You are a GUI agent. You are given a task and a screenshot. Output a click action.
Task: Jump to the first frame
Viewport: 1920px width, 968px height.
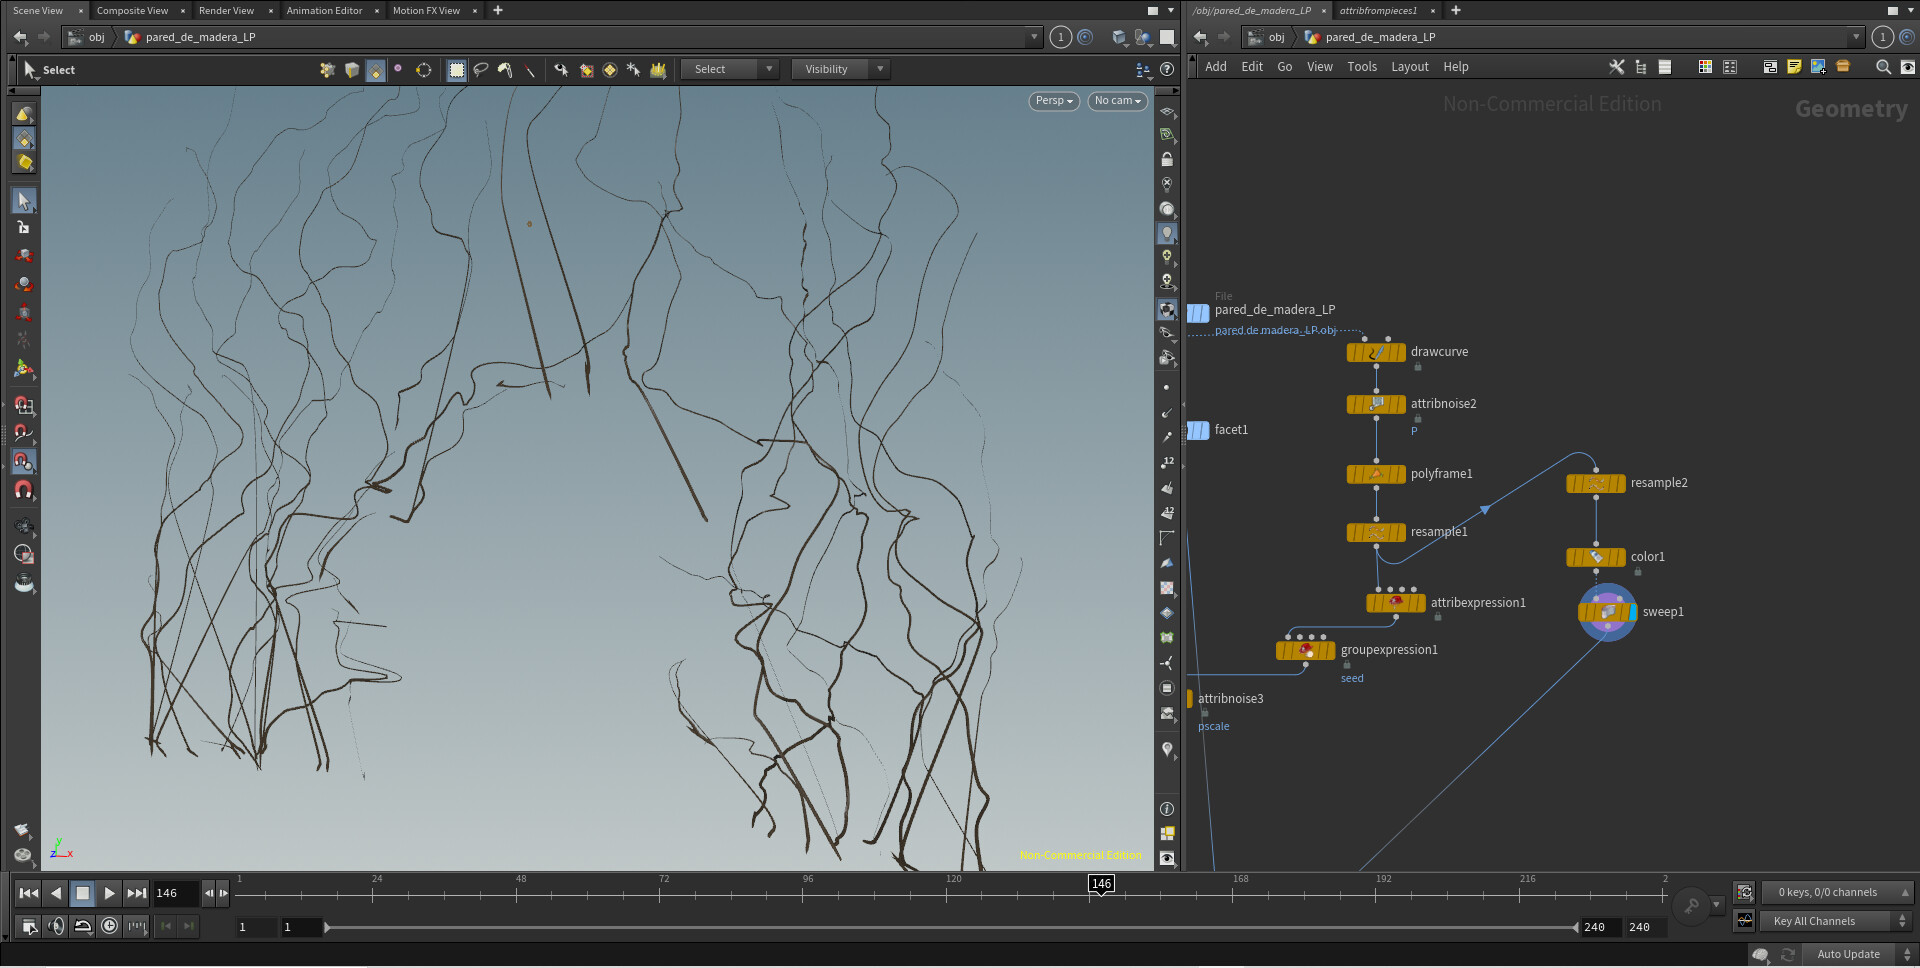click(x=29, y=893)
